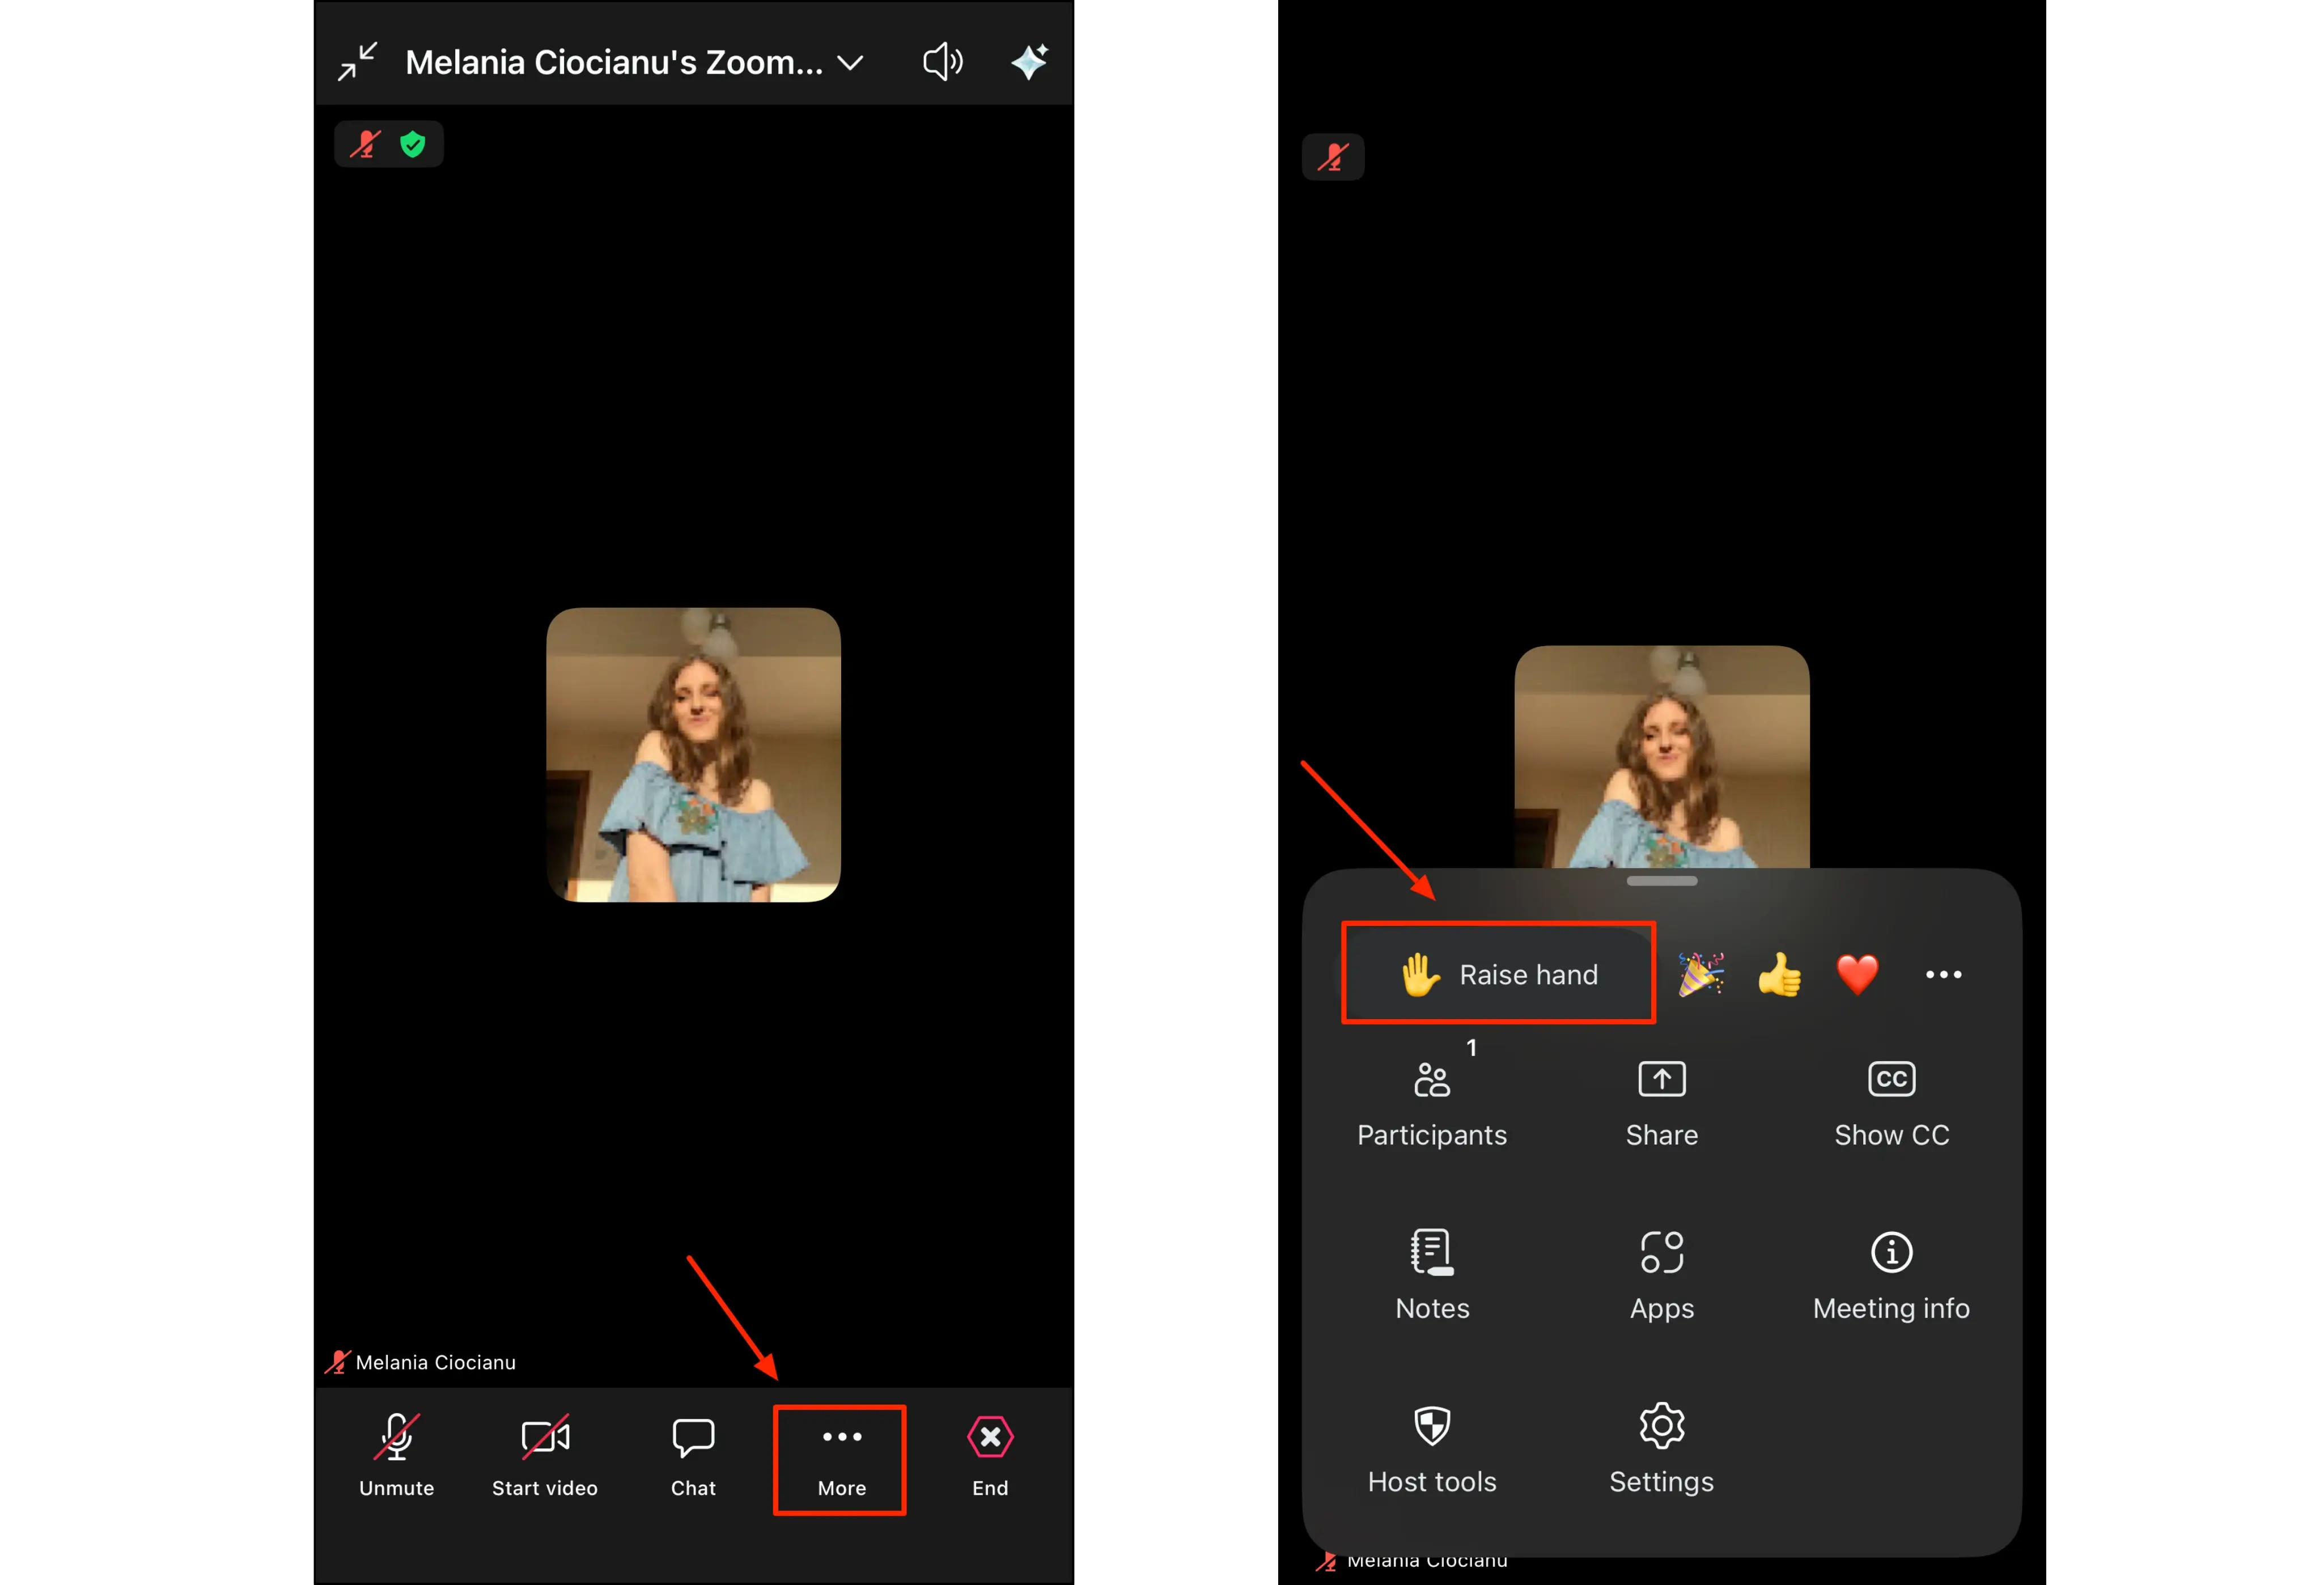View Meeting info details
The image size is (2324, 1585).
tap(1890, 1275)
